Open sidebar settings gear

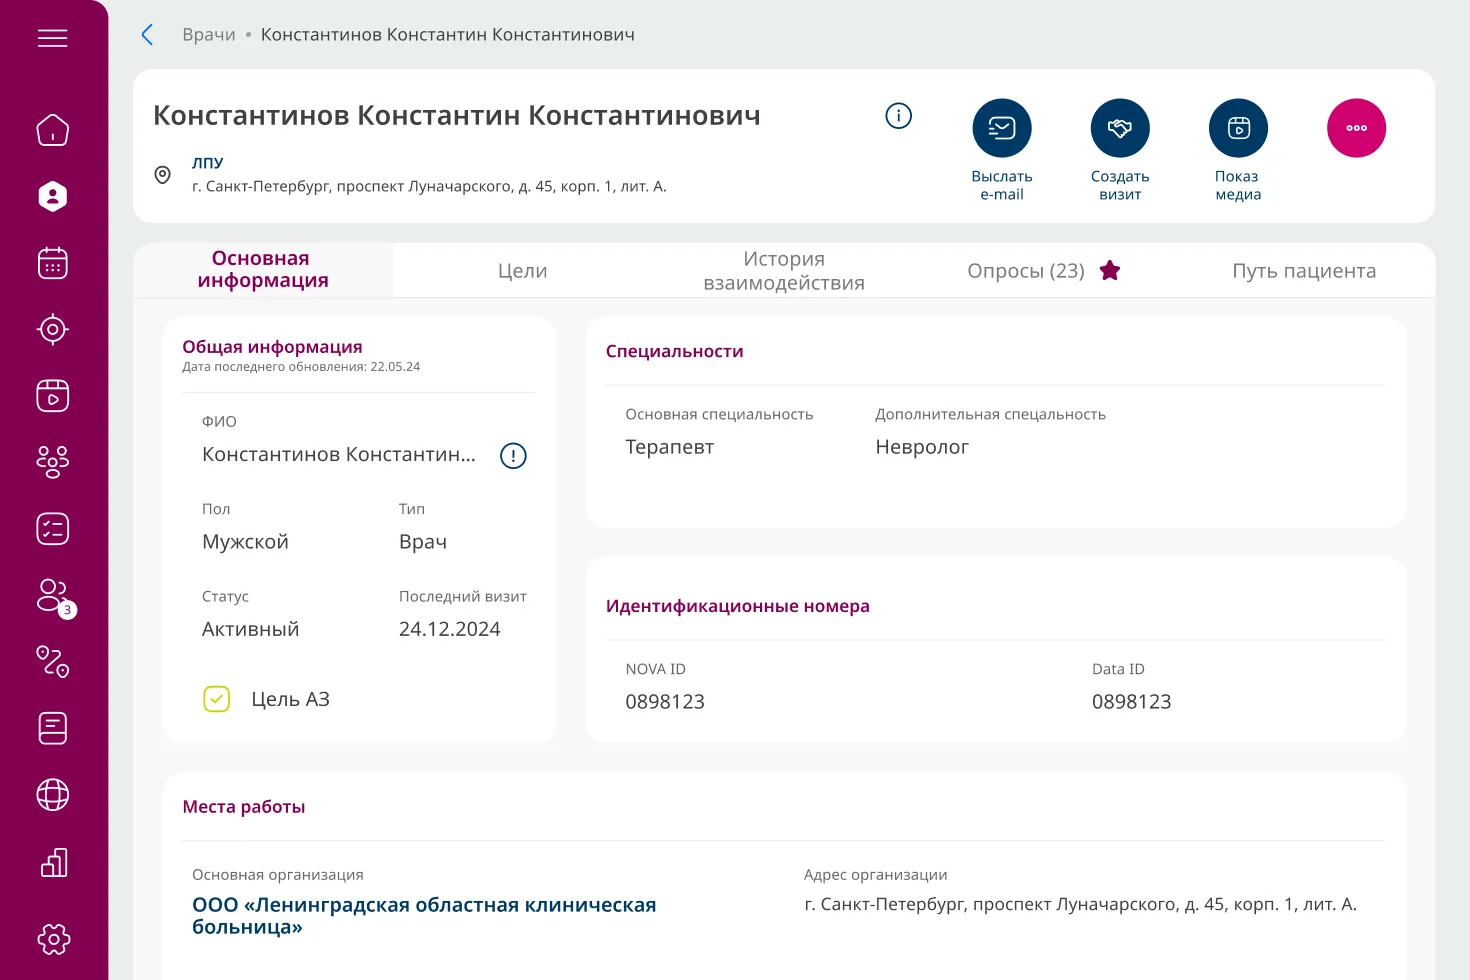pyautogui.click(x=52, y=939)
